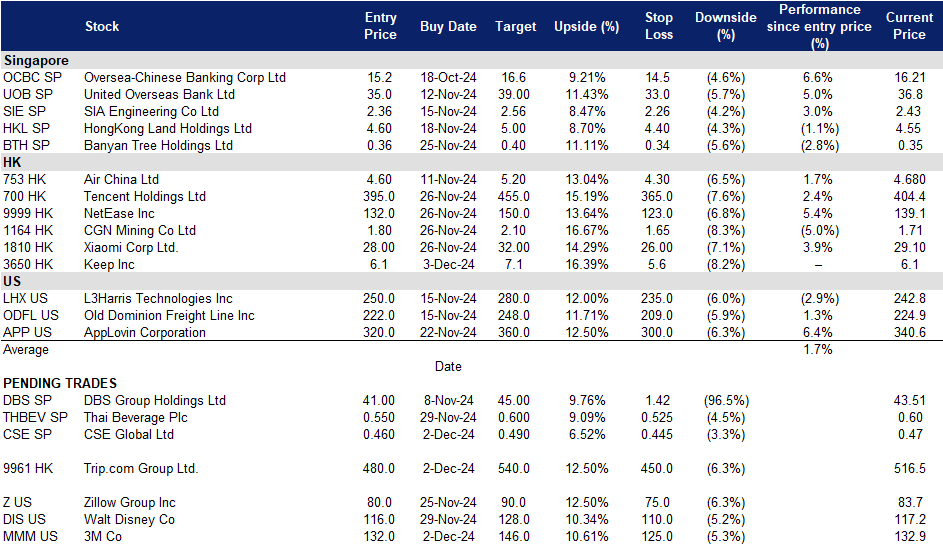Select Tencent target price '455.0'
This screenshot has height=545, width=943.
click(x=514, y=196)
